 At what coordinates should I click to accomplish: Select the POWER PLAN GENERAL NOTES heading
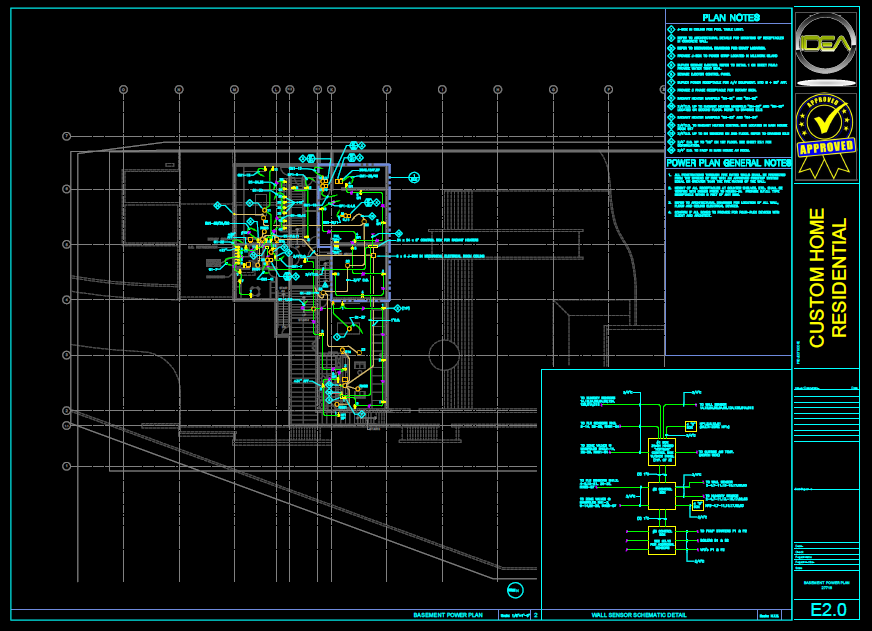pos(729,163)
